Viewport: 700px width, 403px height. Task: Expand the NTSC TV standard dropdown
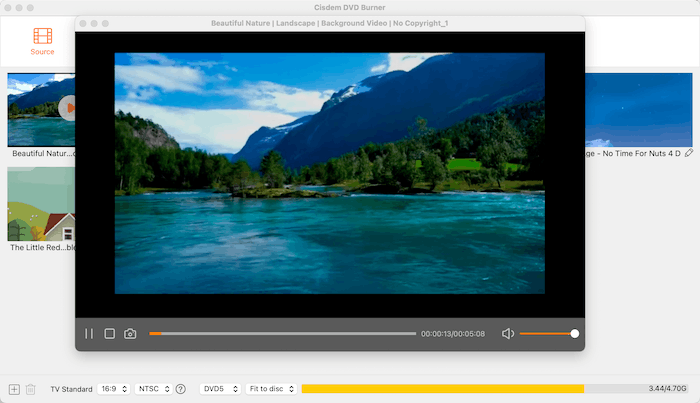[x=153, y=389]
